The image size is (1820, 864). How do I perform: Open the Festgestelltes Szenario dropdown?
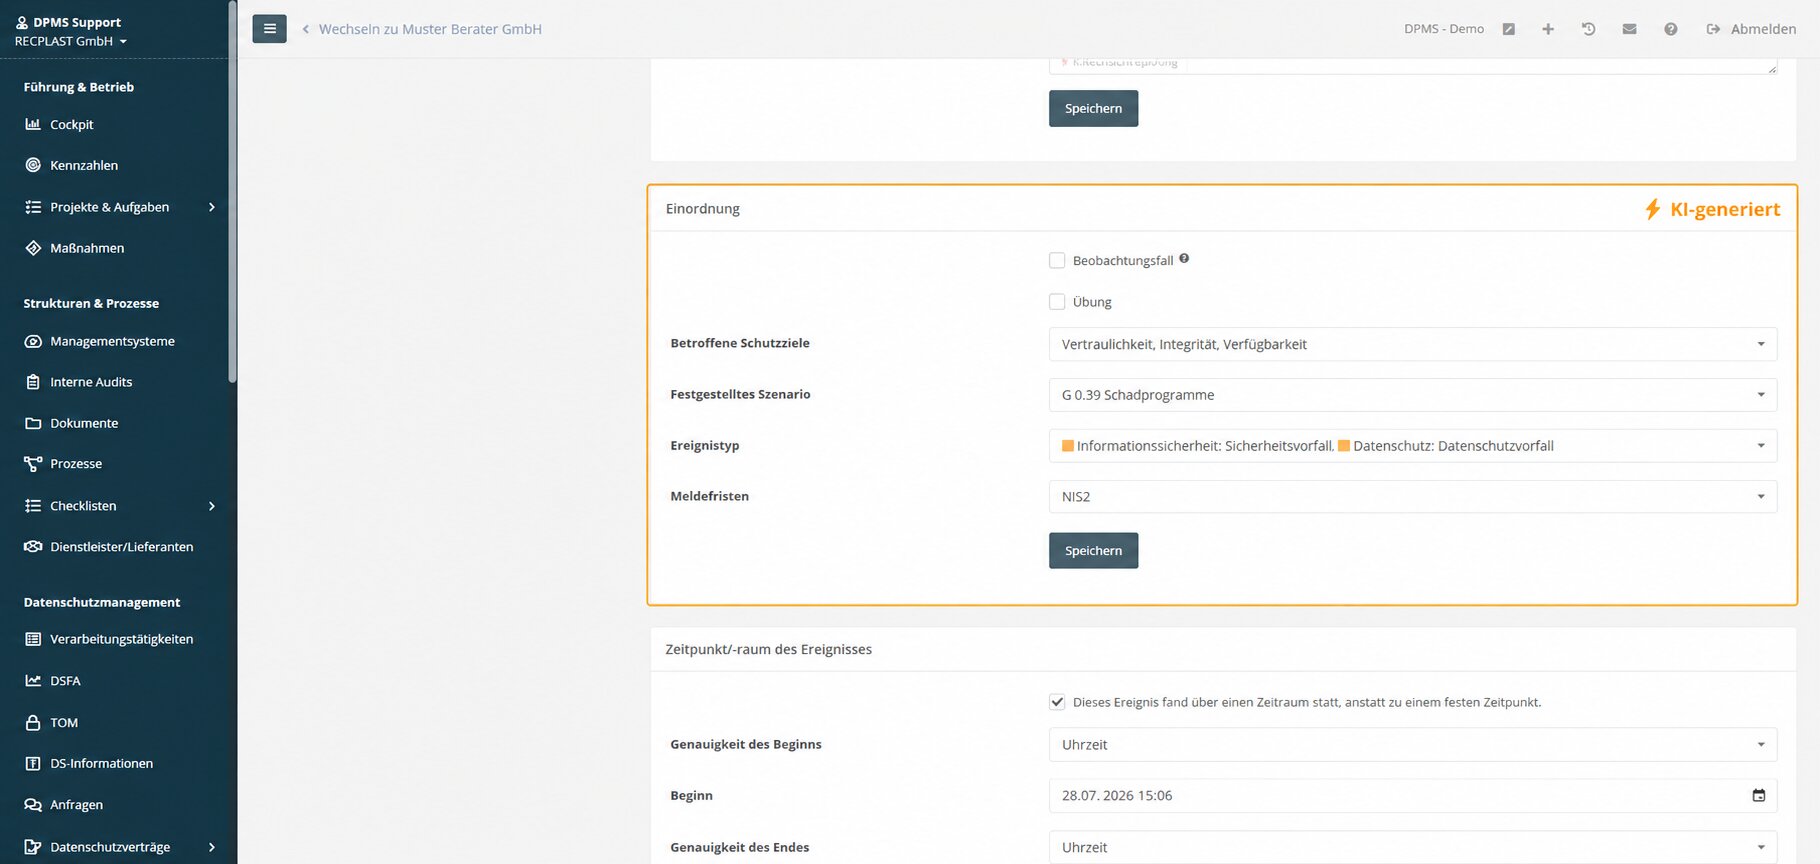[1413, 395]
